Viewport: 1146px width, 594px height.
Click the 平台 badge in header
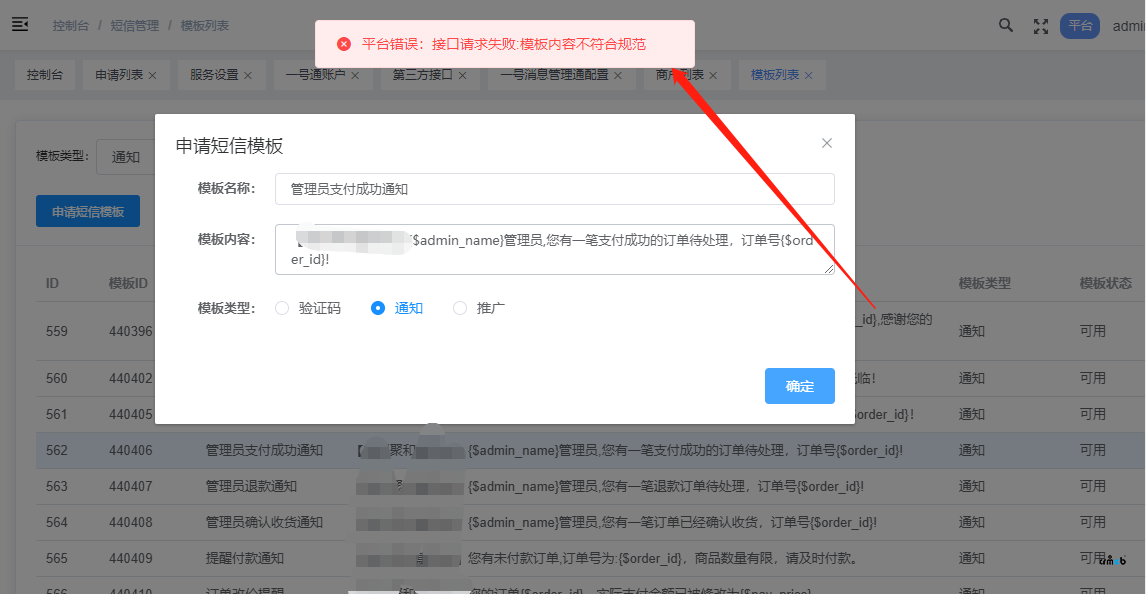coord(1079,26)
